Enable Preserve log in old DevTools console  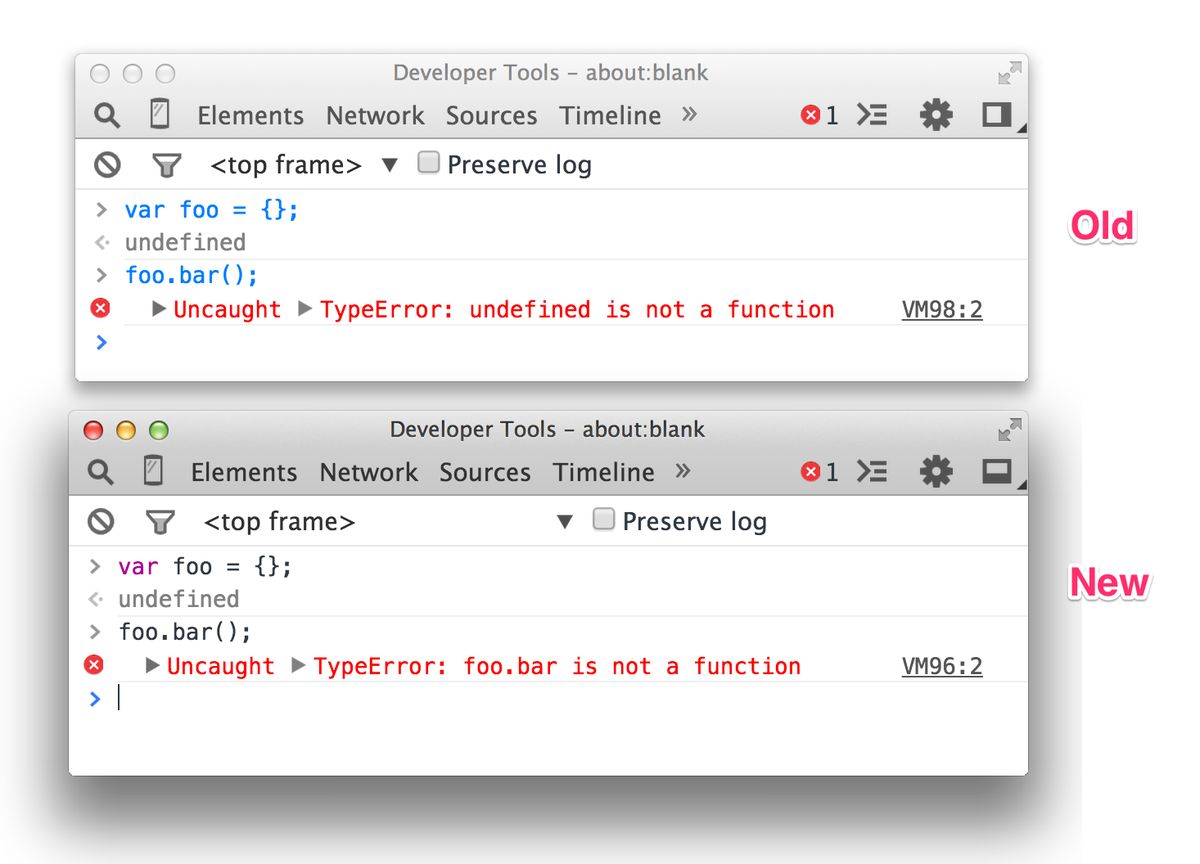click(429, 163)
